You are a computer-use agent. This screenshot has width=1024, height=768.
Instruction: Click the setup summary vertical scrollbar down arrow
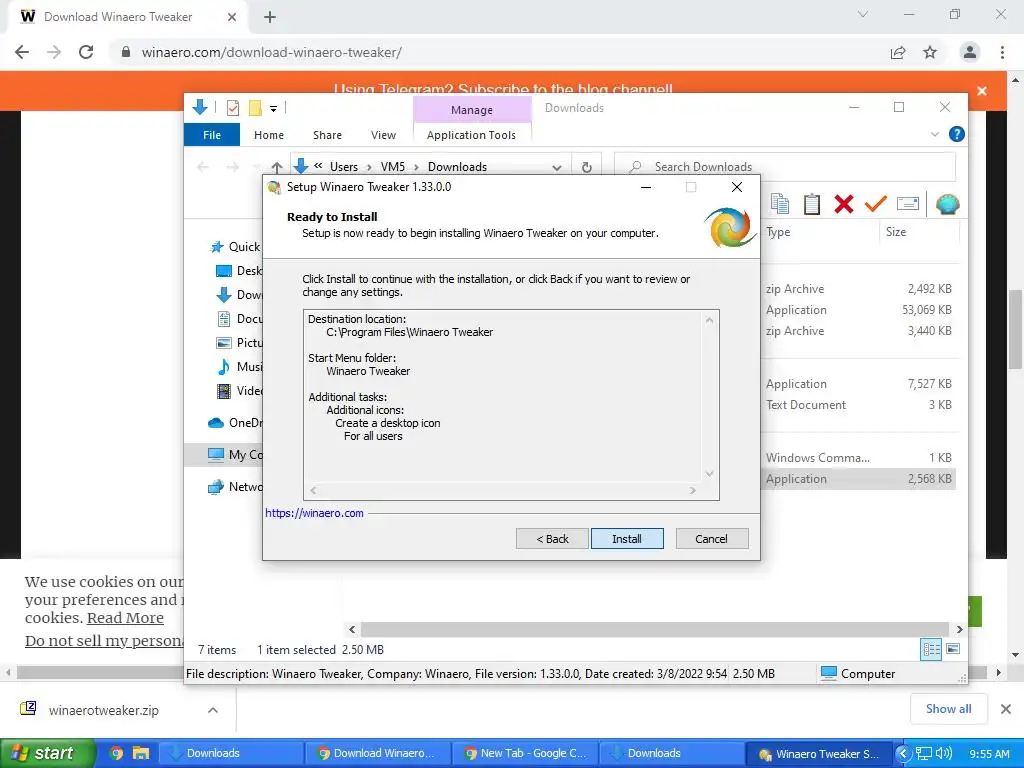[709, 474]
